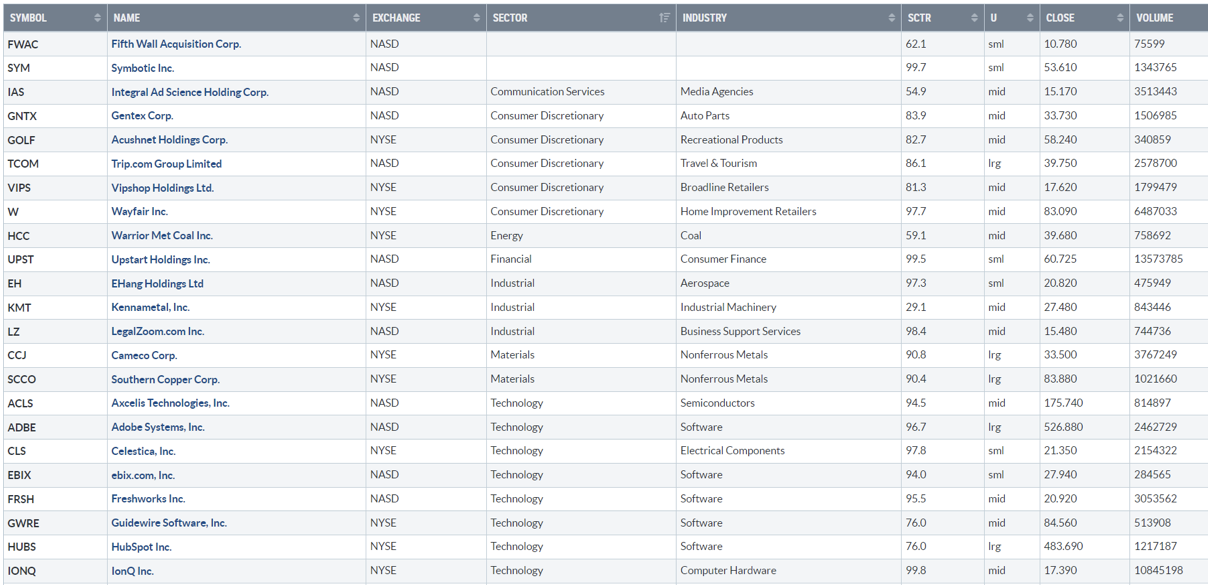Click the sort arrows in the SCTR column header
Image resolution: width=1210 pixels, height=586 pixels.
point(974,18)
